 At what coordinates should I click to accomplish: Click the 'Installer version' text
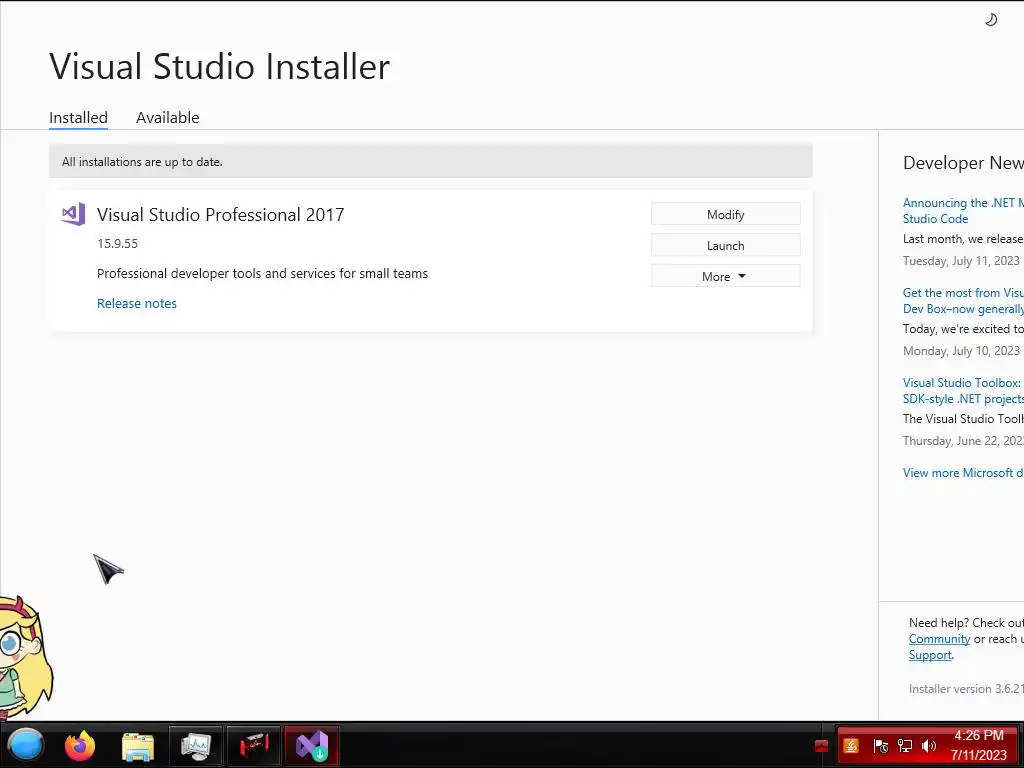[966, 688]
